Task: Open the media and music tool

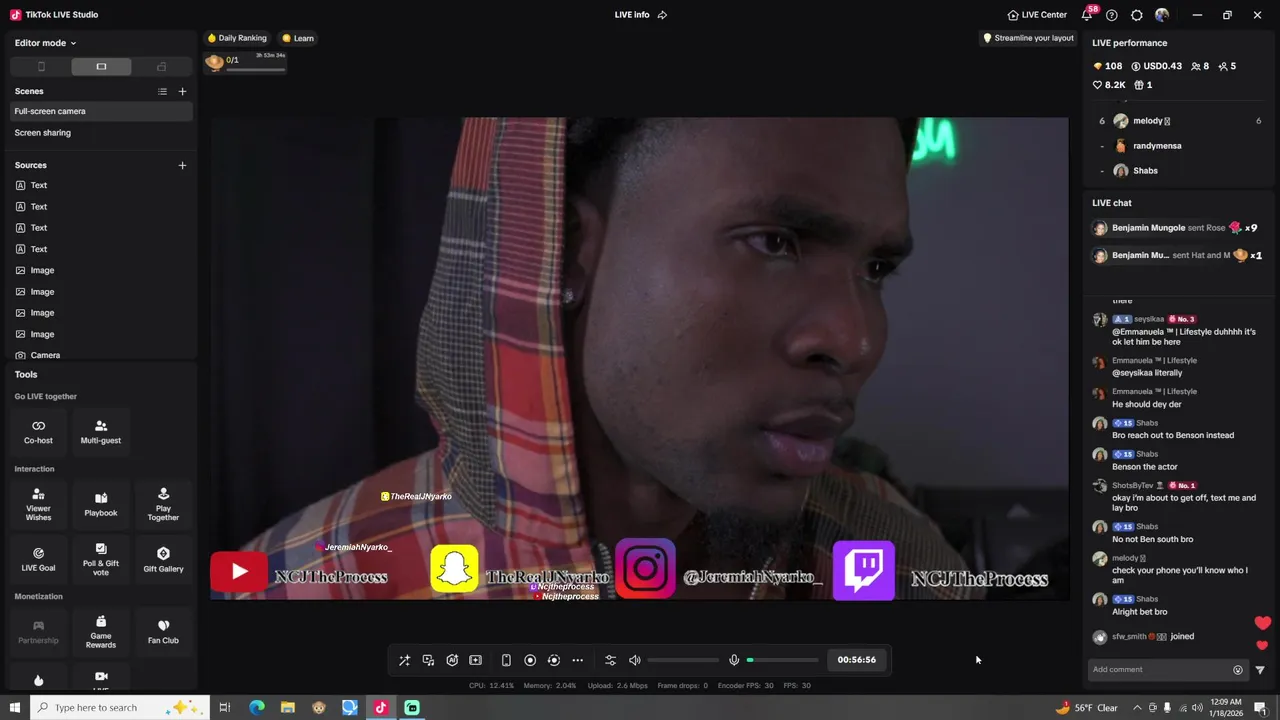Action: (428, 660)
